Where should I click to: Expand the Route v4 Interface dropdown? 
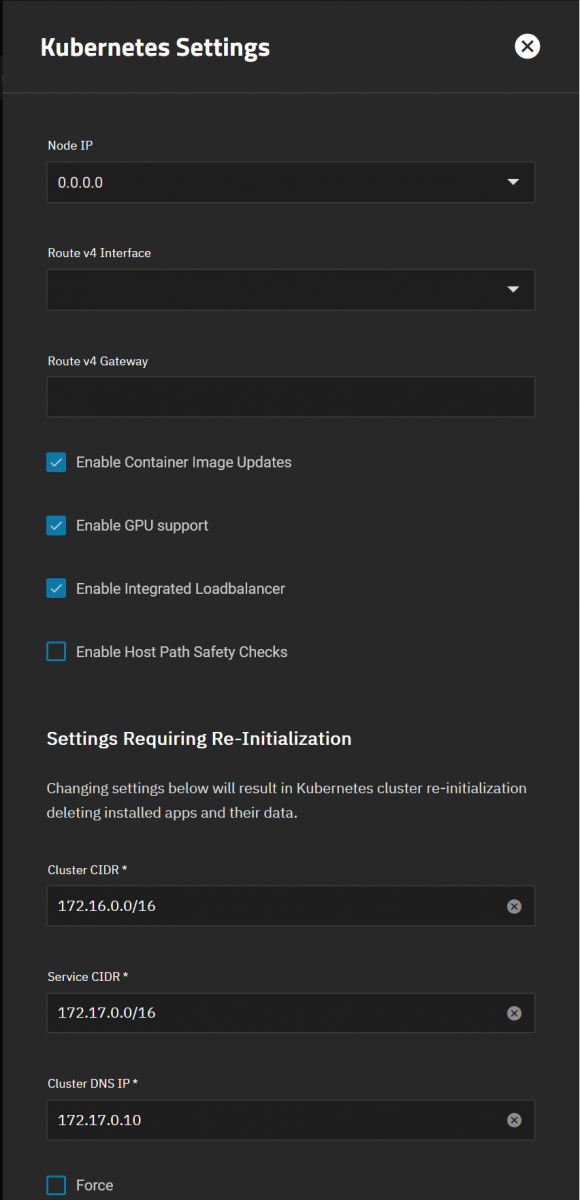[x=291, y=290]
